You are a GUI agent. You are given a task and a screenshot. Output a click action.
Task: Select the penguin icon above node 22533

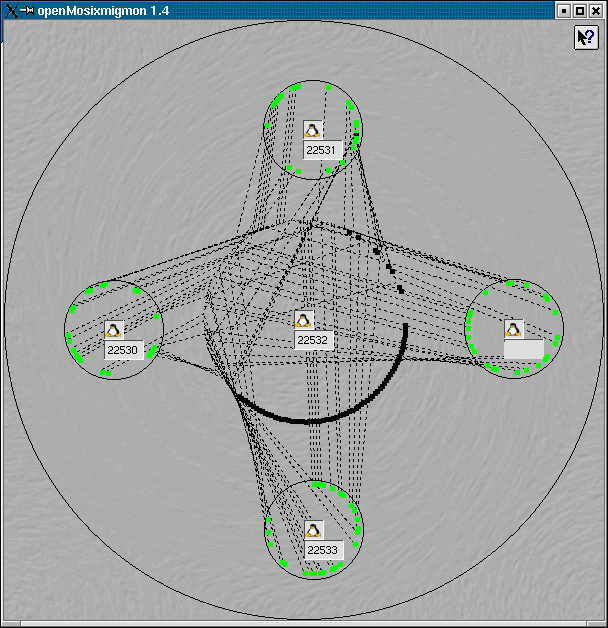click(313, 530)
